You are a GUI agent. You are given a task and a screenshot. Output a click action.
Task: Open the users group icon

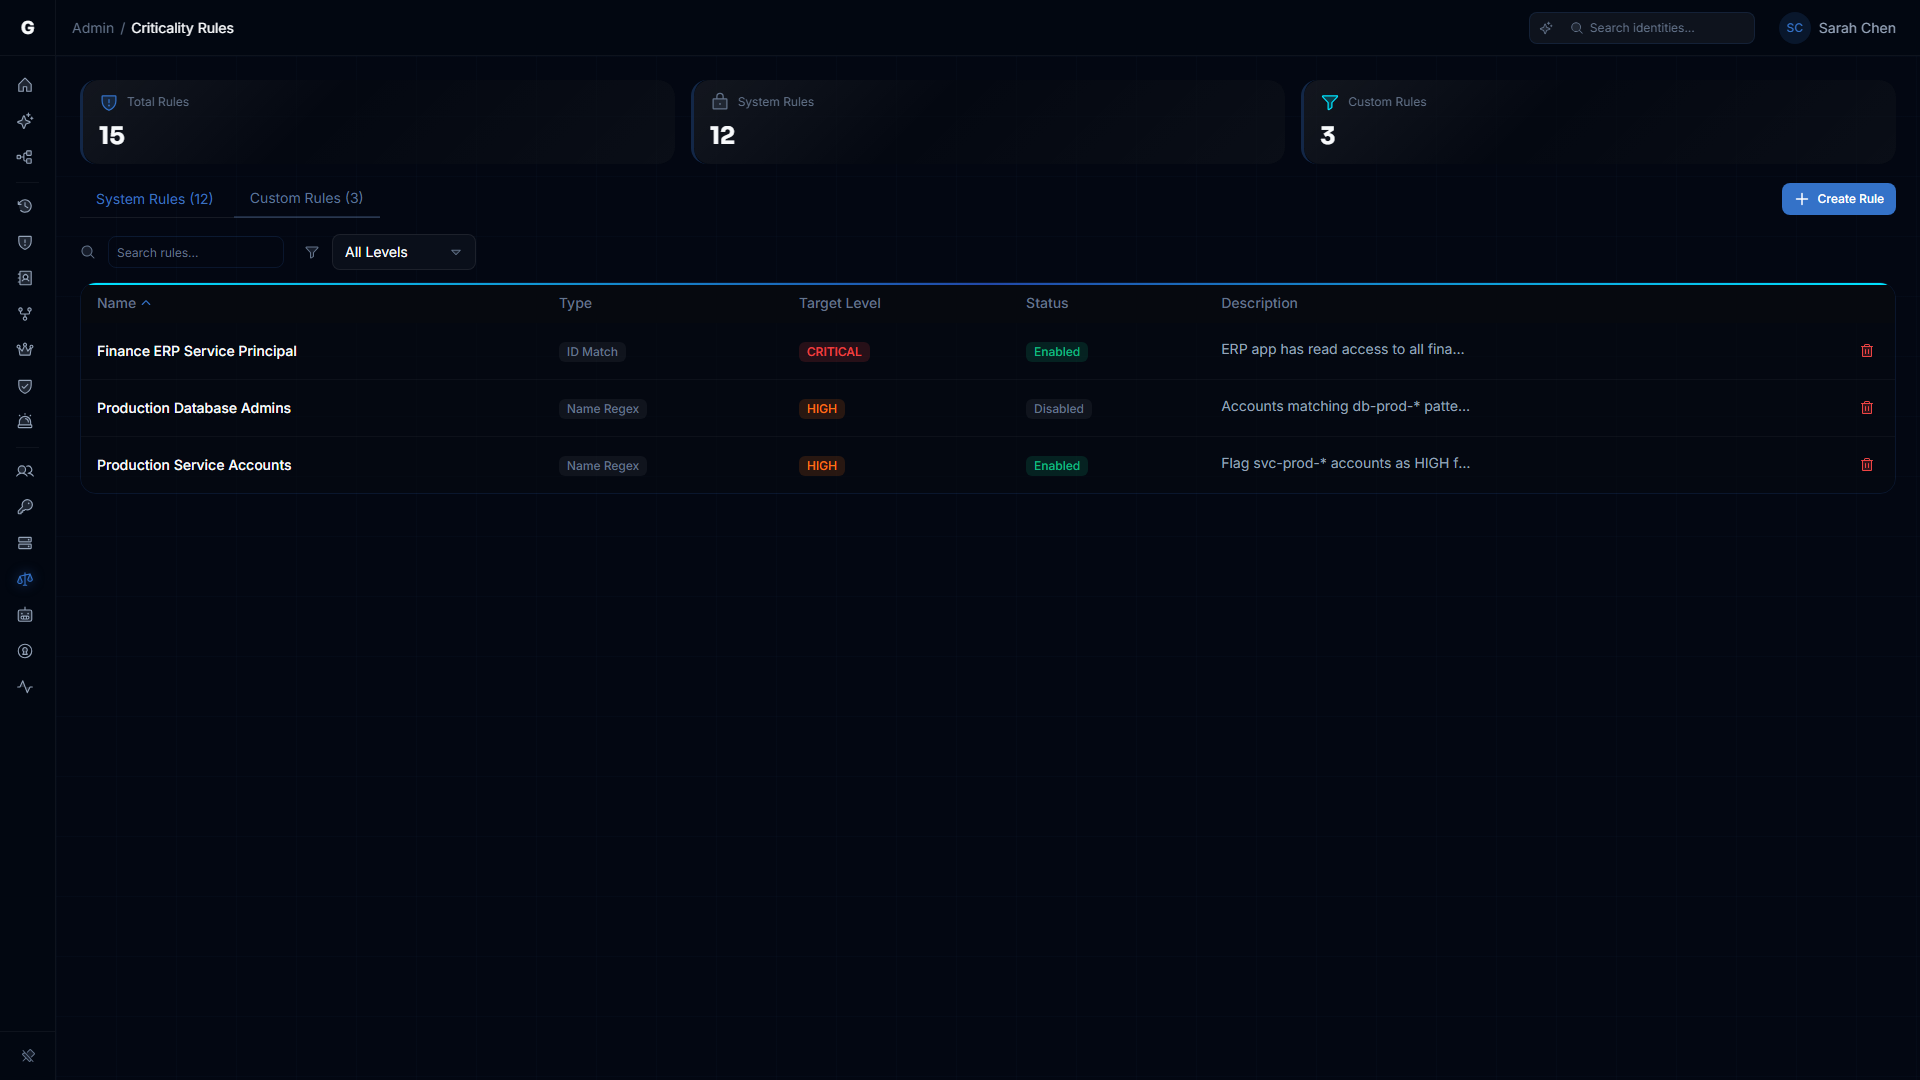coord(25,471)
